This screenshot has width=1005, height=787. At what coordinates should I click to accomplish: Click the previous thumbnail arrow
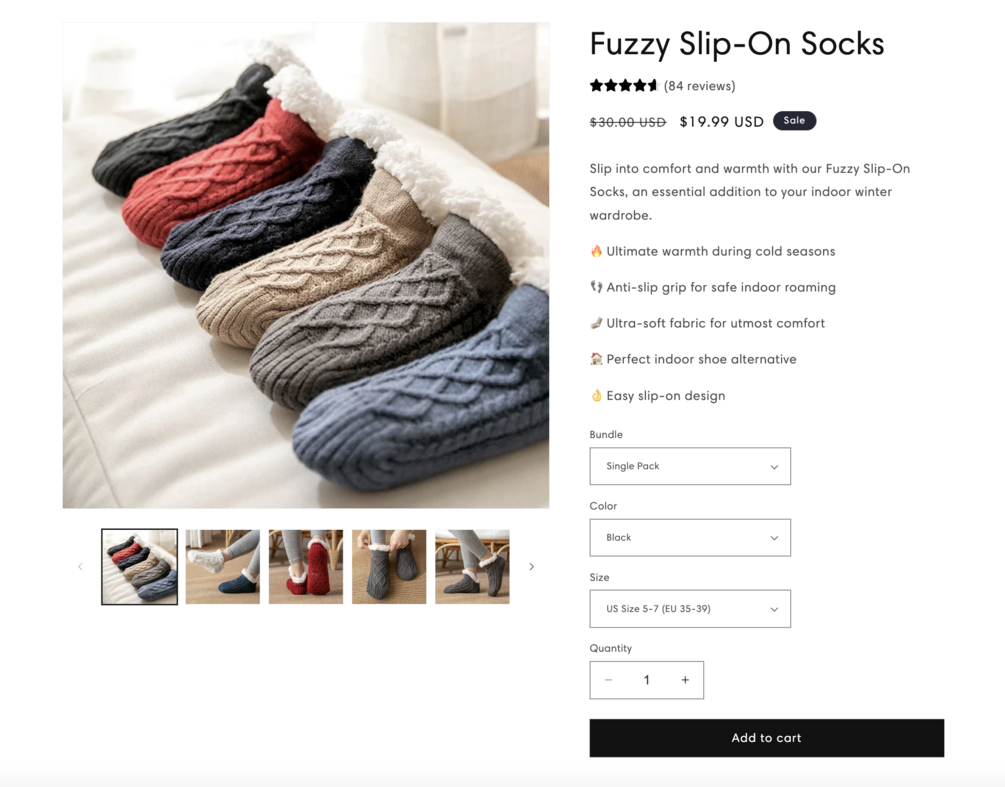(81, 567)
